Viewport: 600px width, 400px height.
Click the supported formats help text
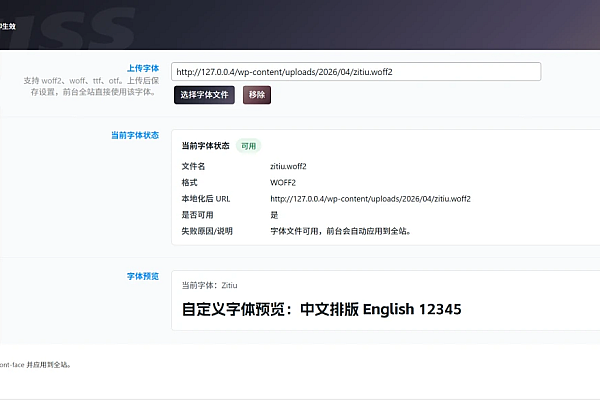[x=91, y=86]
